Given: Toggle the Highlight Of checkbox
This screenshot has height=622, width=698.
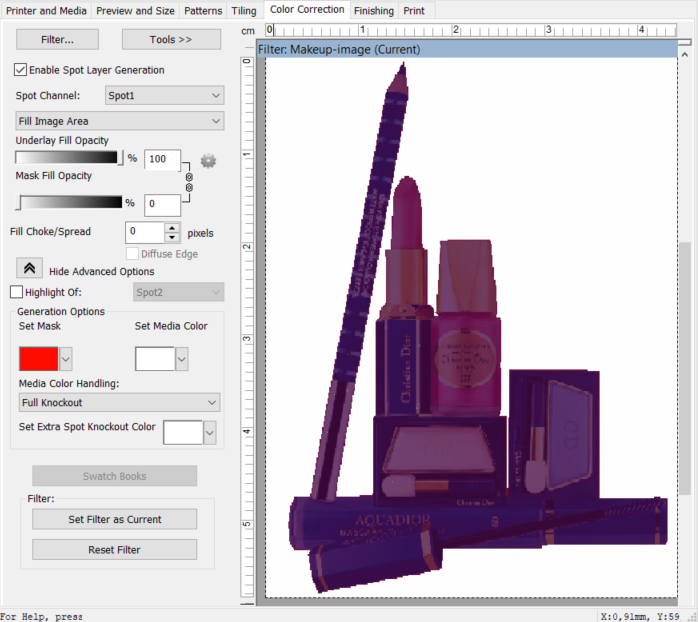Looking at the screenshot, I should tap(16, 292).
